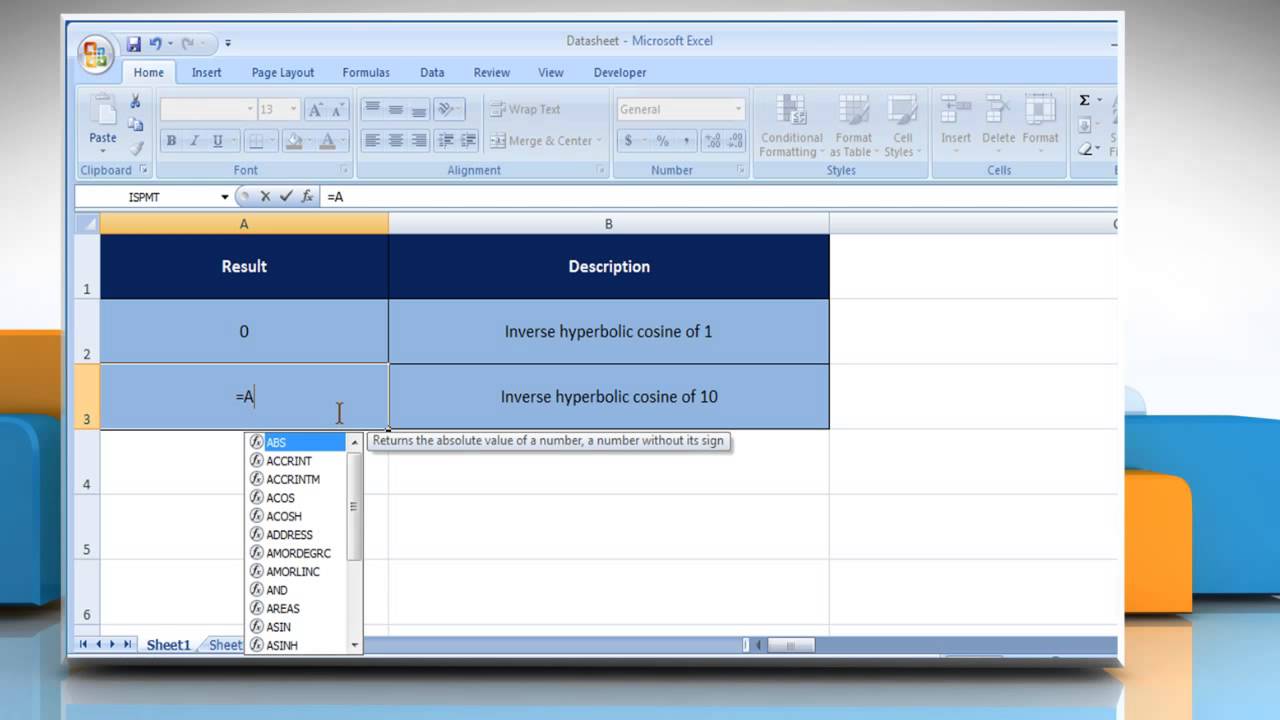
Task: Open the View ribbon tab
Action: [551, 72]
